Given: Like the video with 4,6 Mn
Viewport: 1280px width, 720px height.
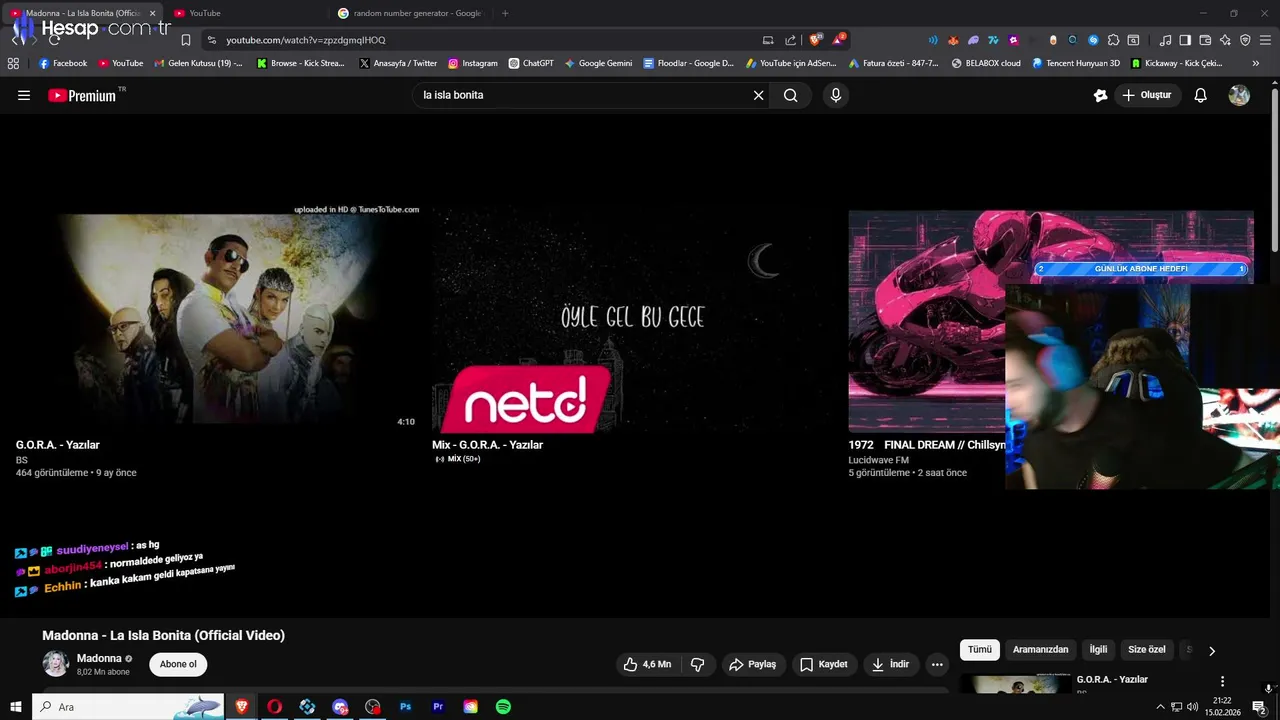Looking at the screenshot, I should click(x=647, y=664).
